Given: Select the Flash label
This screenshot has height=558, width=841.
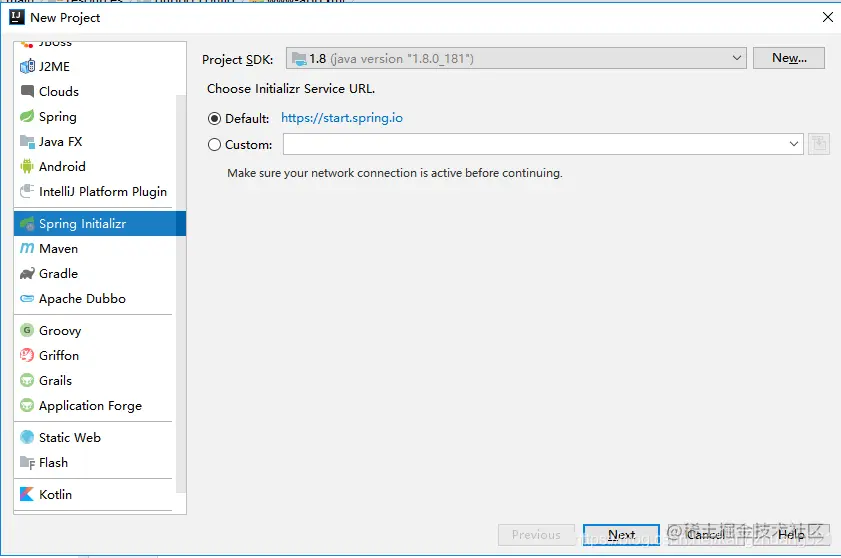Looking at the screenshot, I should tap(53, 462).
